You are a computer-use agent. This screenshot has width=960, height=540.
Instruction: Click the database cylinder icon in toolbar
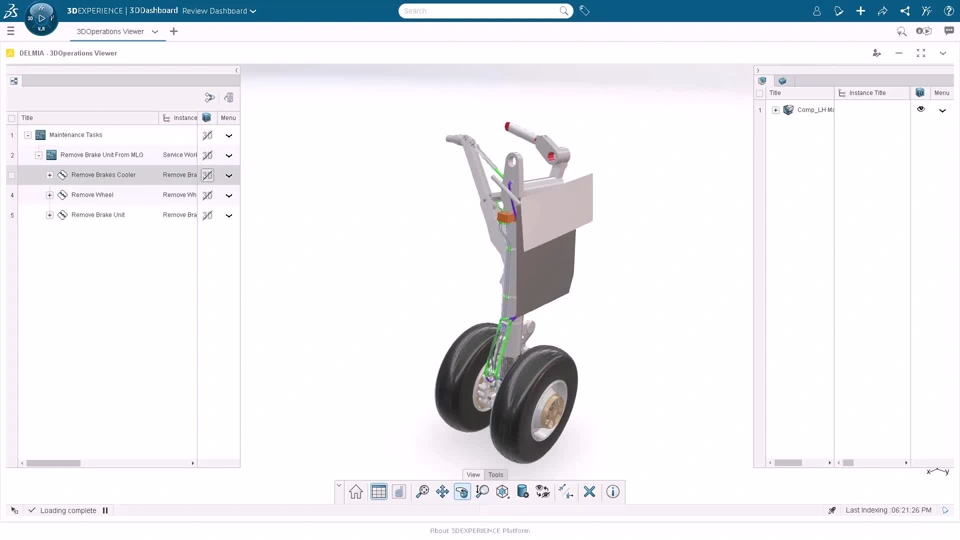[x=522, y=492]
